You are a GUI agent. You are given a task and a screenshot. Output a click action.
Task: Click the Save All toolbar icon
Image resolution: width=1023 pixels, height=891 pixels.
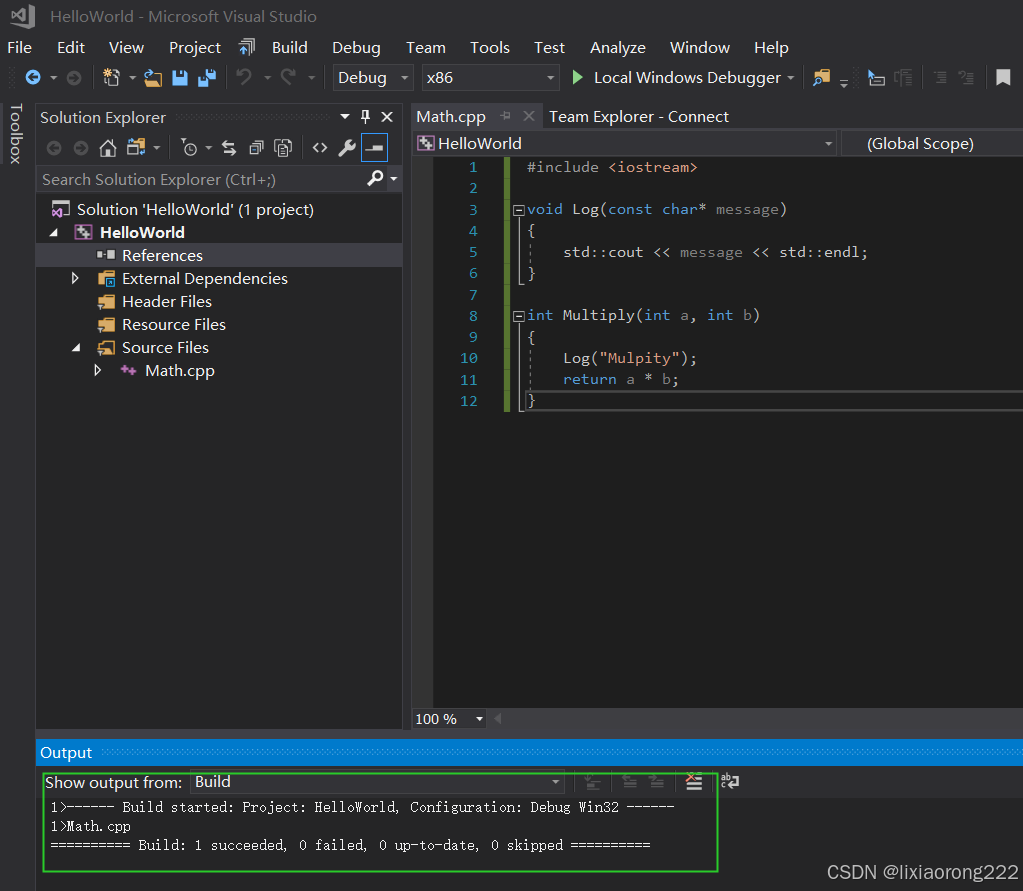point(207,77)
